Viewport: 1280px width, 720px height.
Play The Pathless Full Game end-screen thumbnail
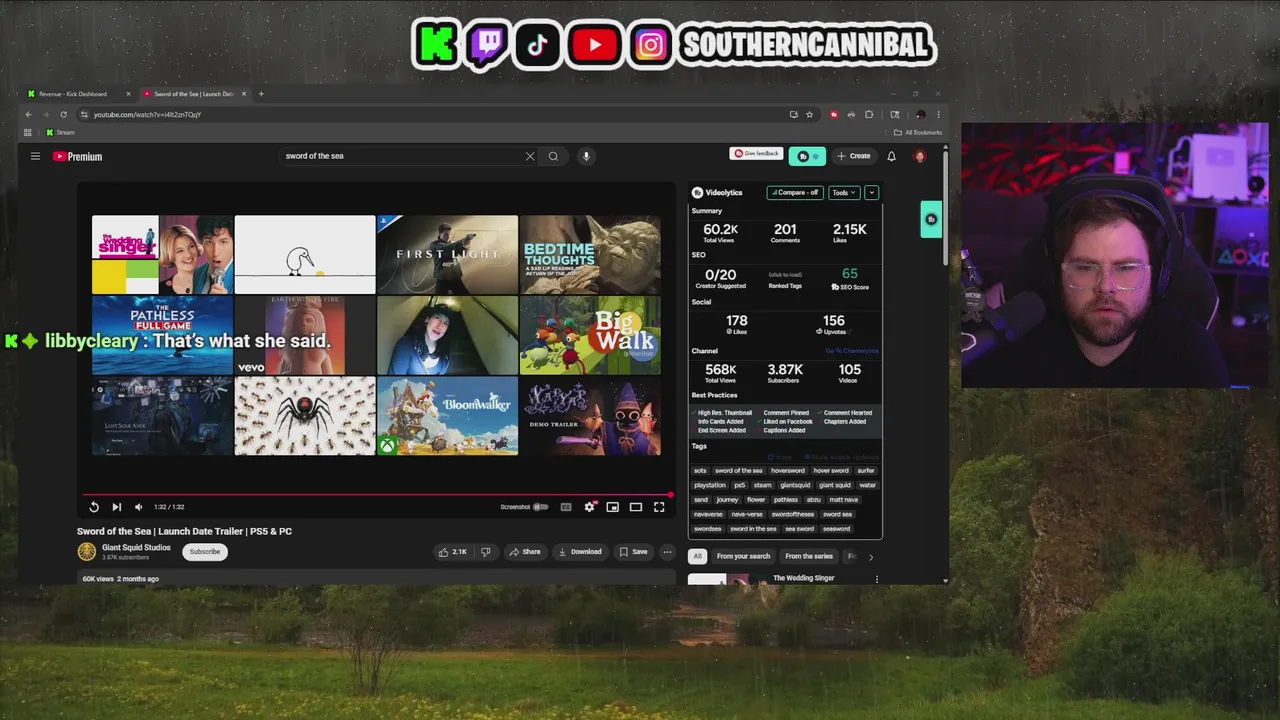pos(162,335)
